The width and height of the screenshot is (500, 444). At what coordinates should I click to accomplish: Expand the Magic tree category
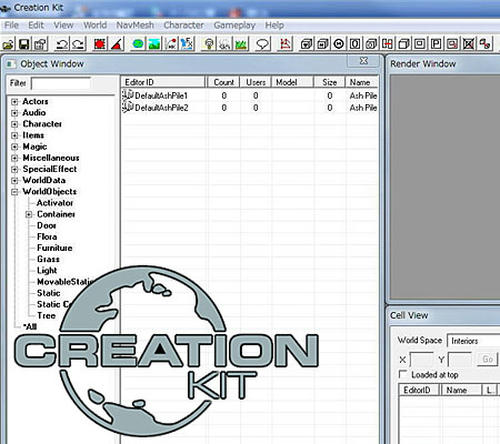click(x=14, y=147)
